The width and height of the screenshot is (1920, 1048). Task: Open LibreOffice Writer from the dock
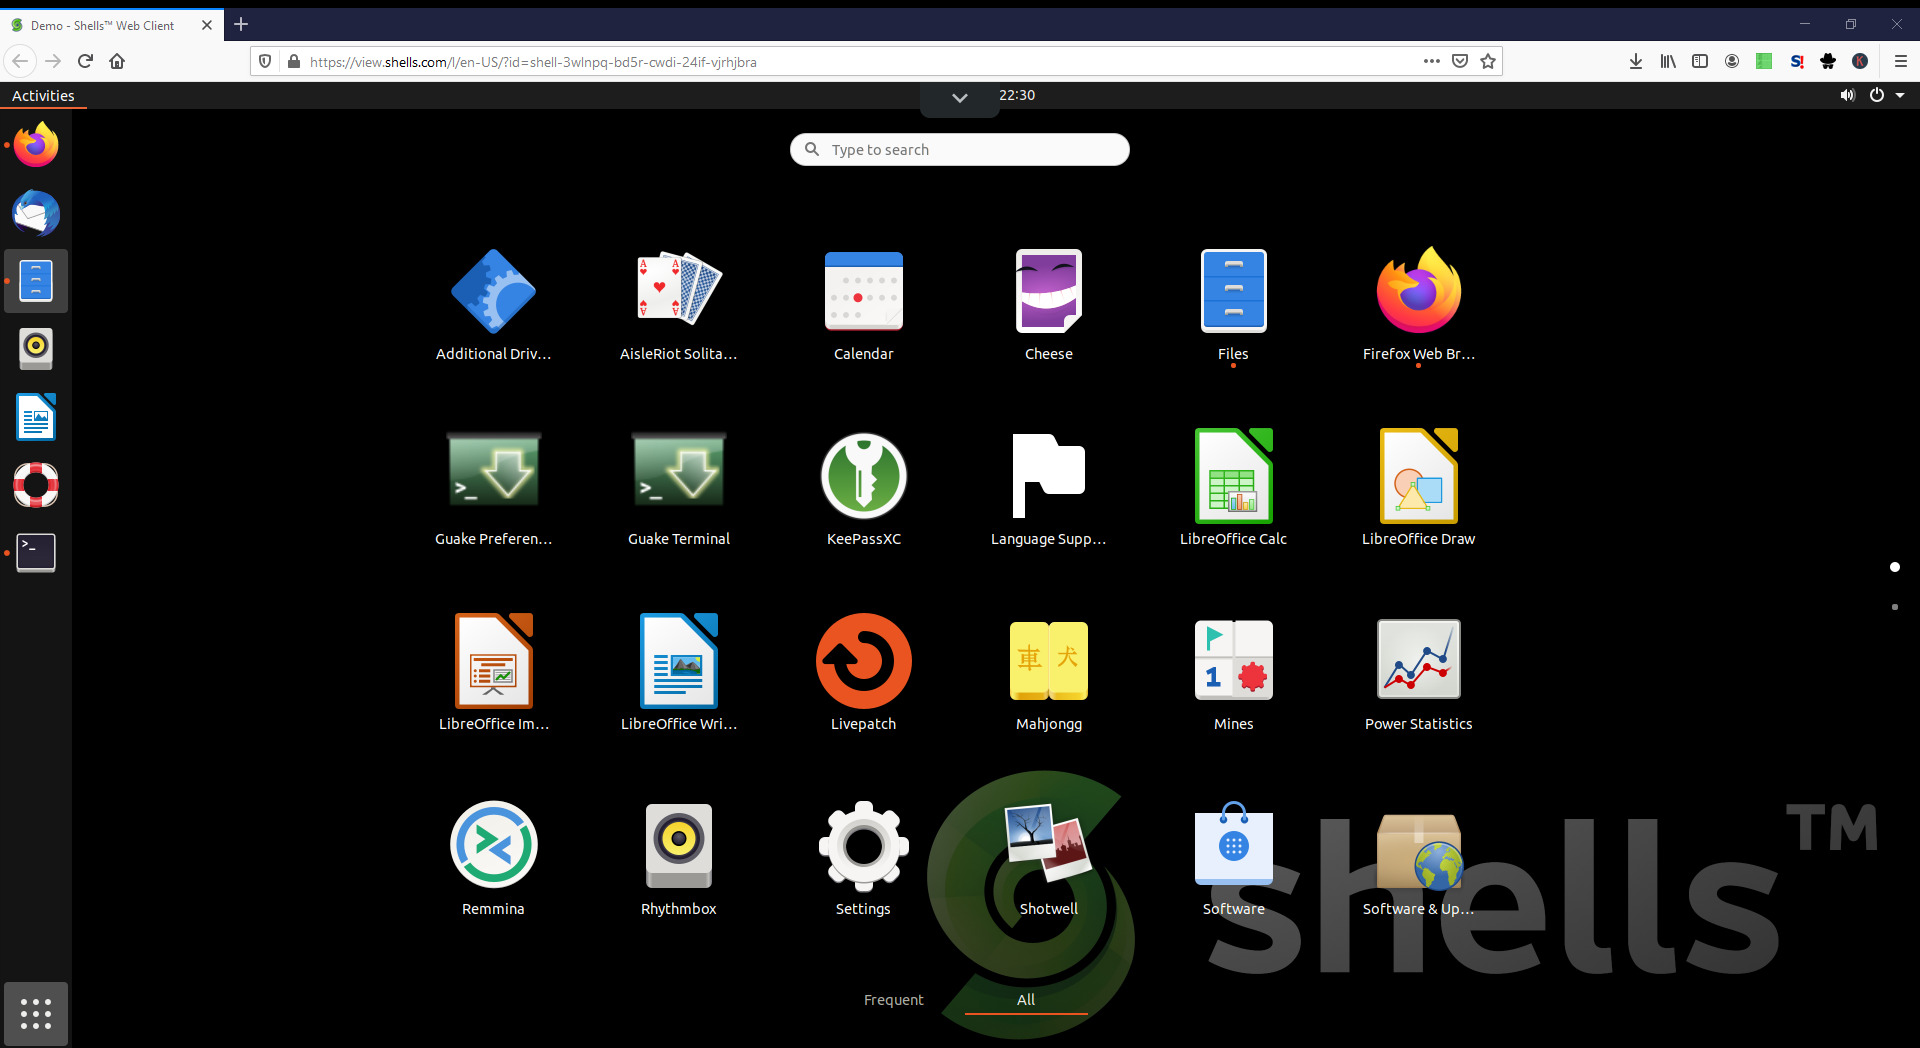pyautogui.click(x=36, y=417)
